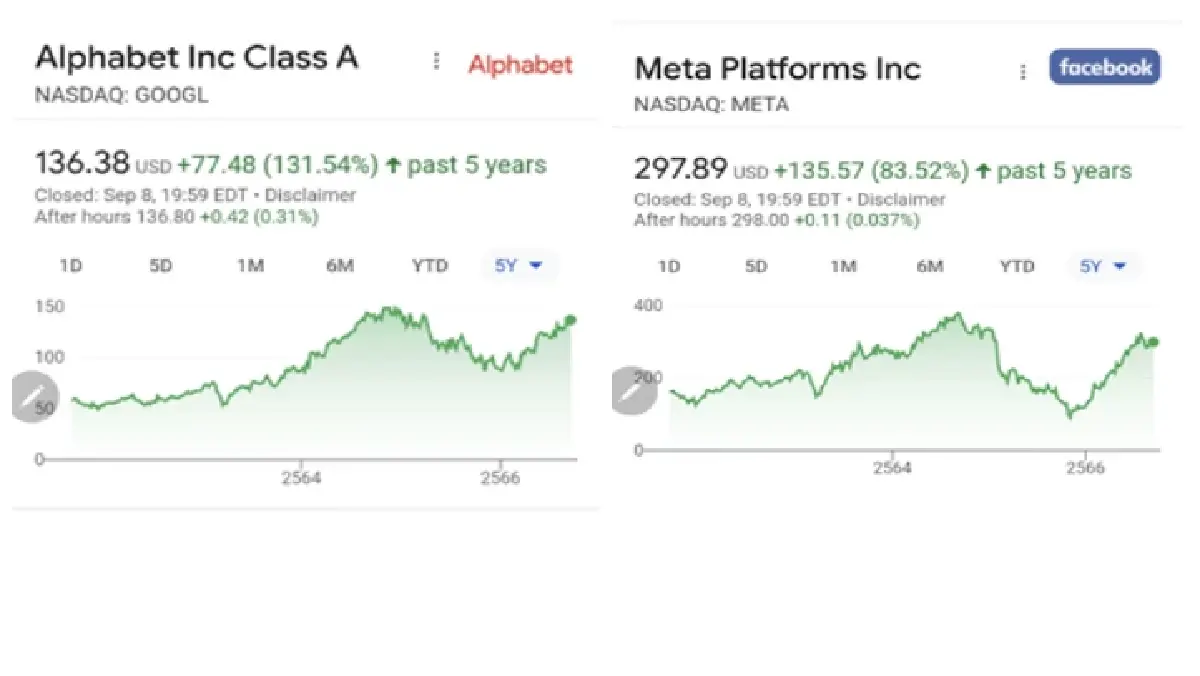Screen dimensions: 1200x676
Task: Click the facebook logo badge for Meta Platforms
Action: point(1104,67)
